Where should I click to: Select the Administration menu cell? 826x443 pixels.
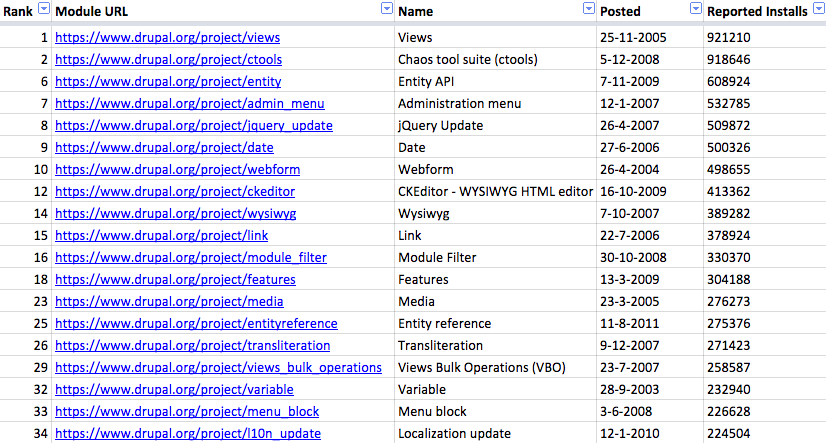495,104
